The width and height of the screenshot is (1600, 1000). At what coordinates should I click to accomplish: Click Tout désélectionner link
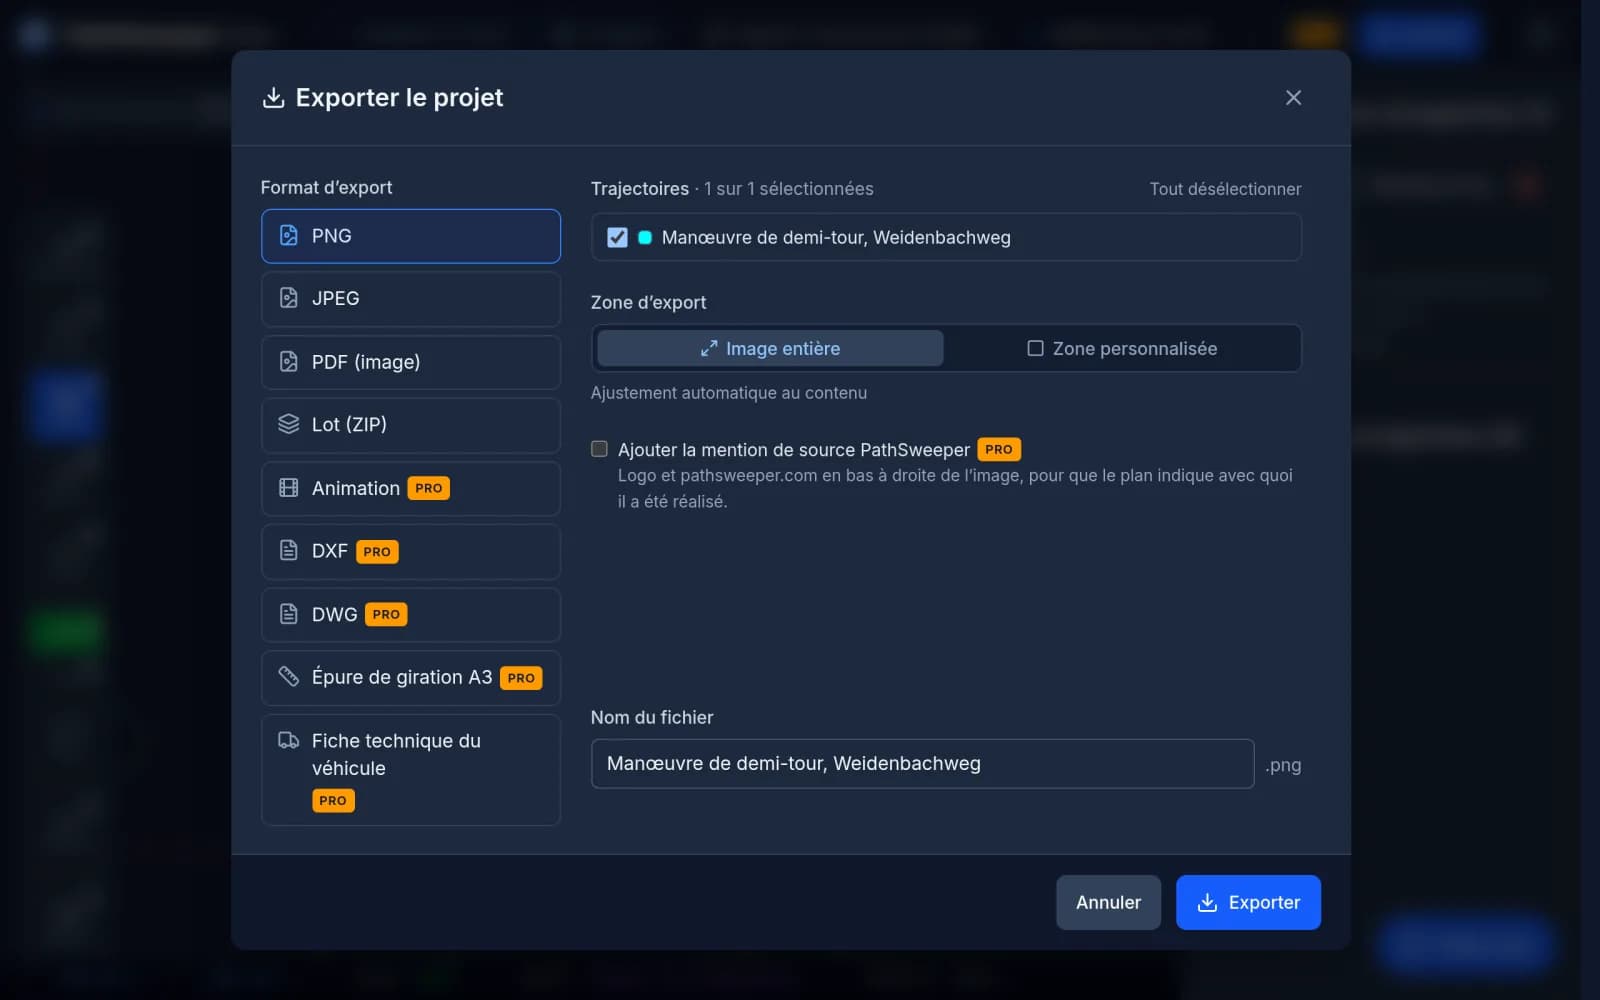(x=1225, y=189)
